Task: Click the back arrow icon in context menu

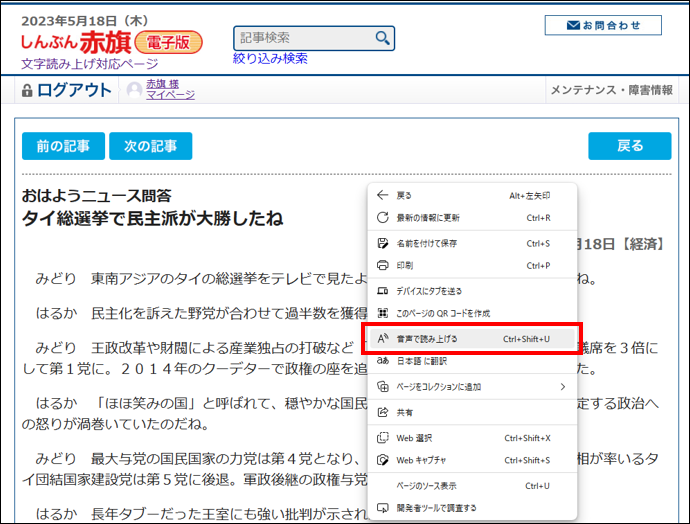Action: (383, 195)
